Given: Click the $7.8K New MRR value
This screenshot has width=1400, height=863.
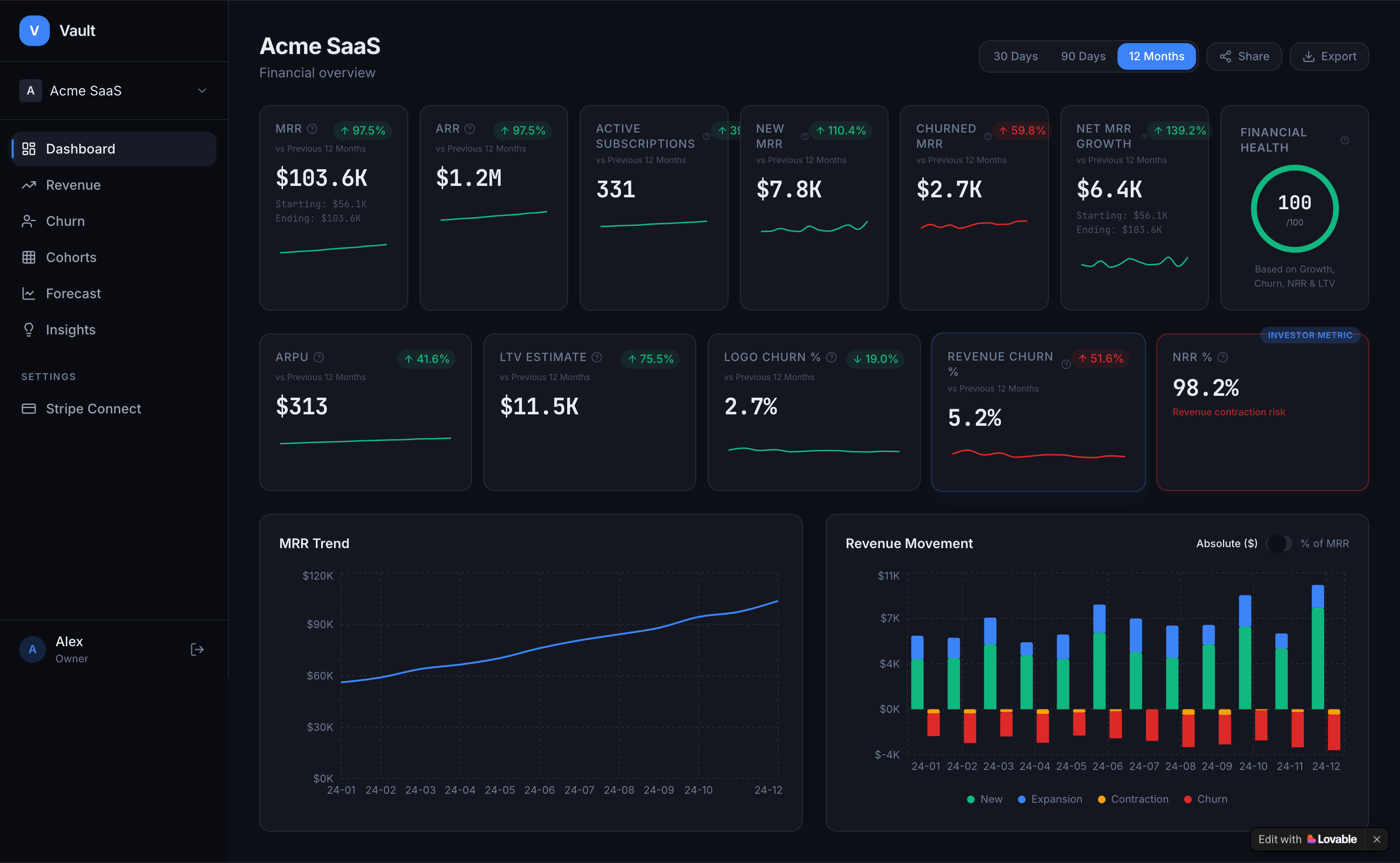Looking at the screenshot, I should (x=789, y=189).
